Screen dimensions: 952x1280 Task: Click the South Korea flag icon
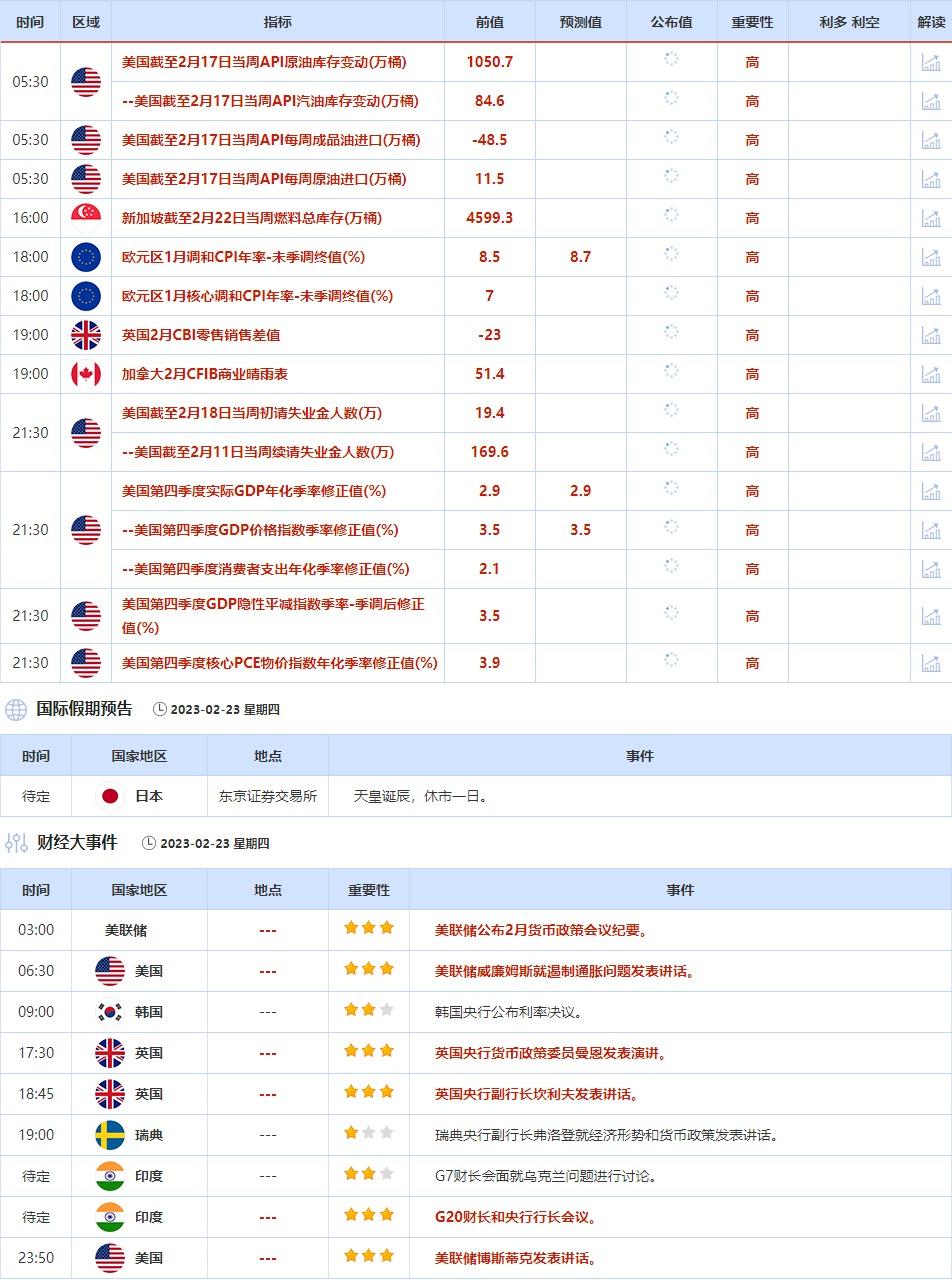click(x=110, y=1012)
